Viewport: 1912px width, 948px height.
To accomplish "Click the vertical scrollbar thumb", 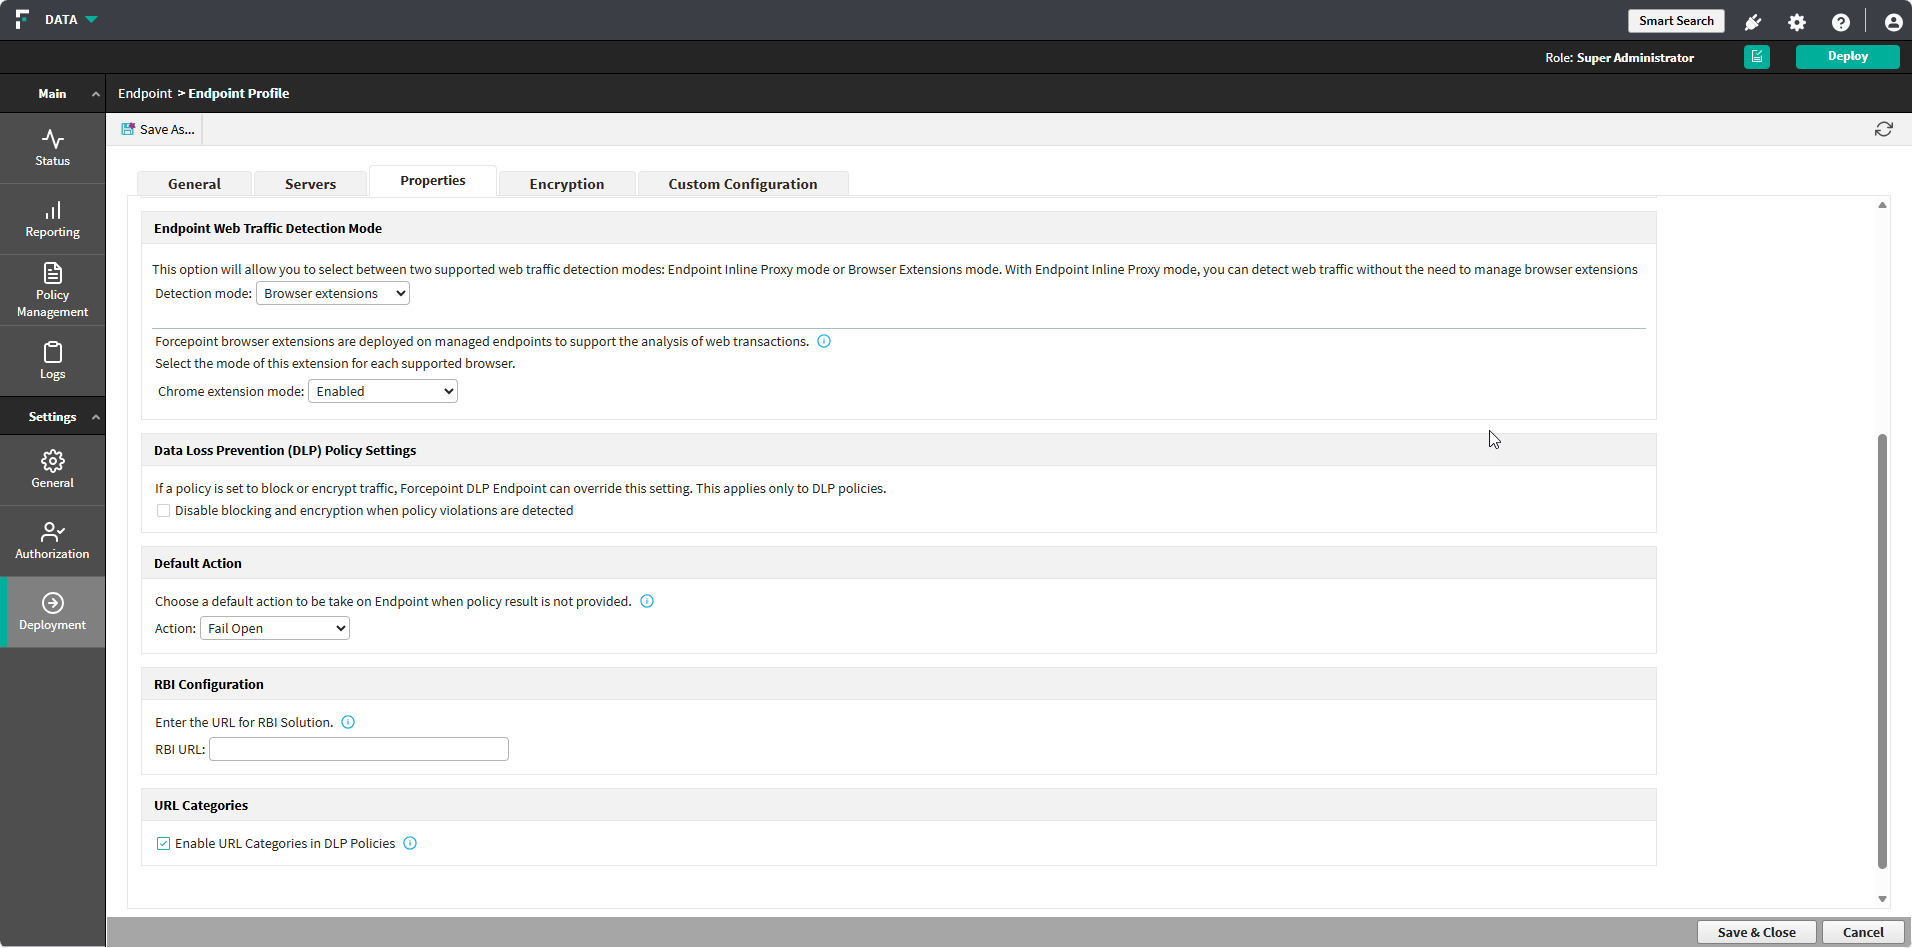I will tap(1882, 651).
